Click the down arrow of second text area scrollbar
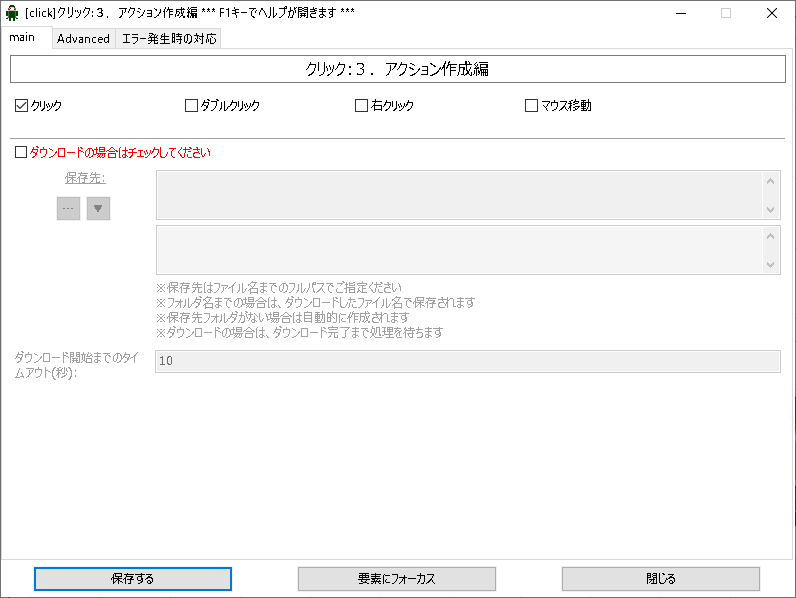This screenshot has height=598, width=796. [x=770, y=264]
